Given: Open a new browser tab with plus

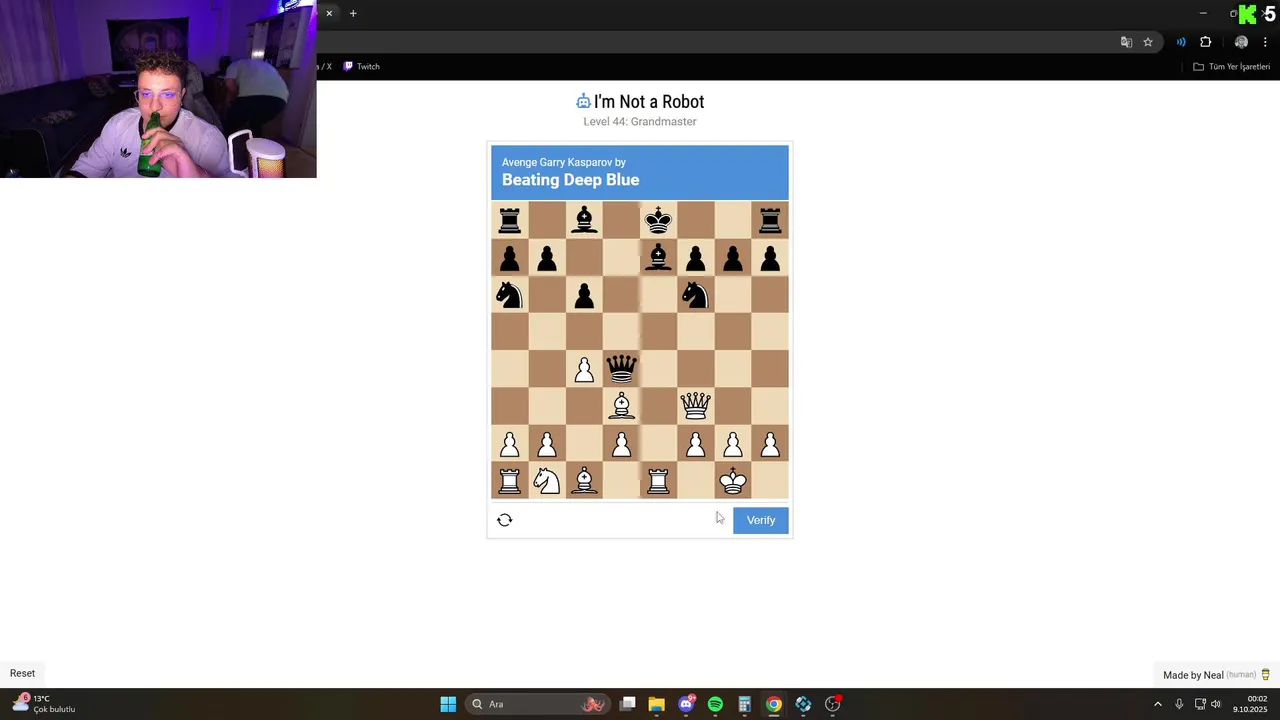Looking at the screenshot, I should point(353,13).
